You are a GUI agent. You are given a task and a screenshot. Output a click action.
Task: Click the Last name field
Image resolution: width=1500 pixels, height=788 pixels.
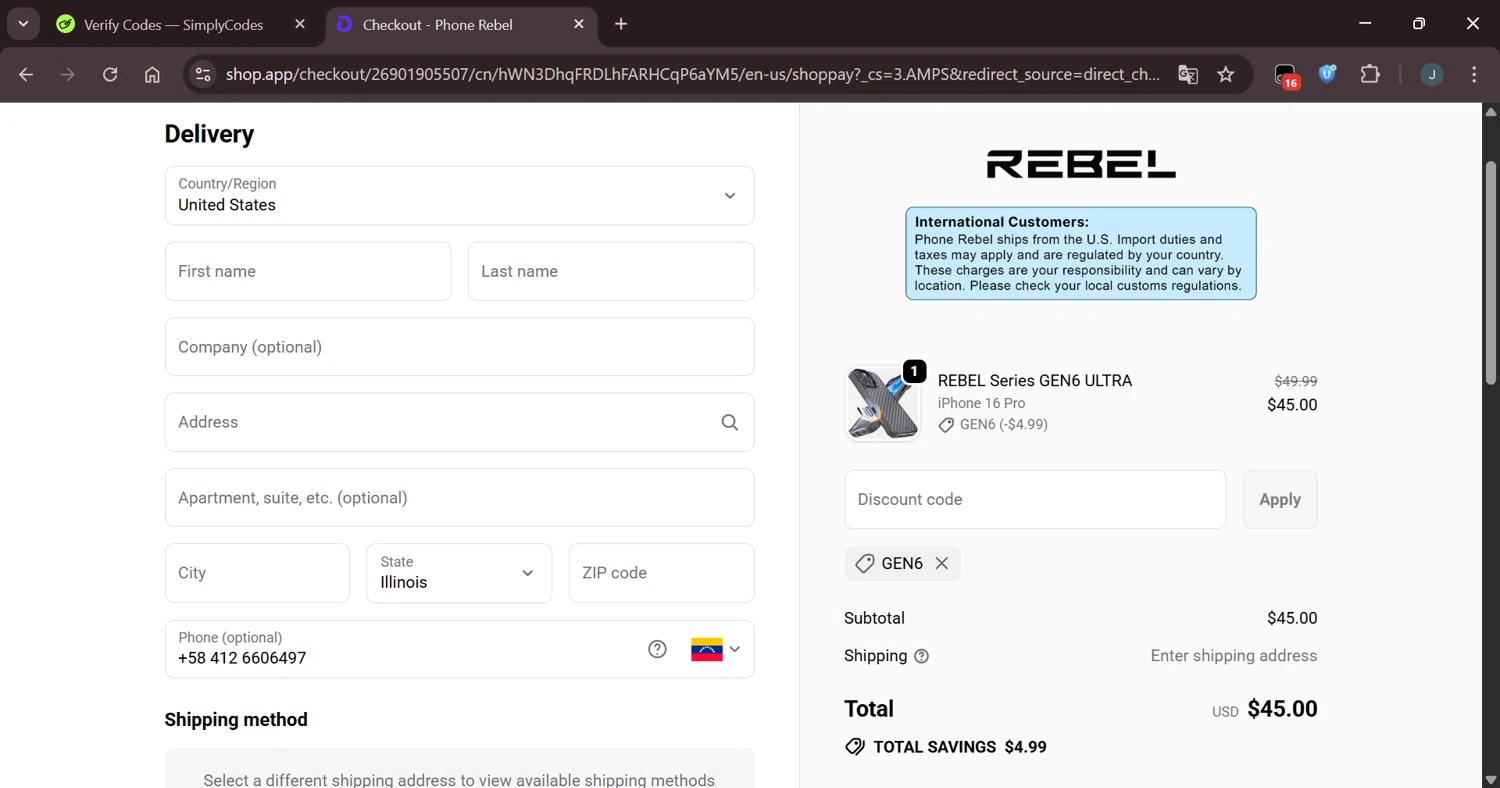click(x=611, y=271)
